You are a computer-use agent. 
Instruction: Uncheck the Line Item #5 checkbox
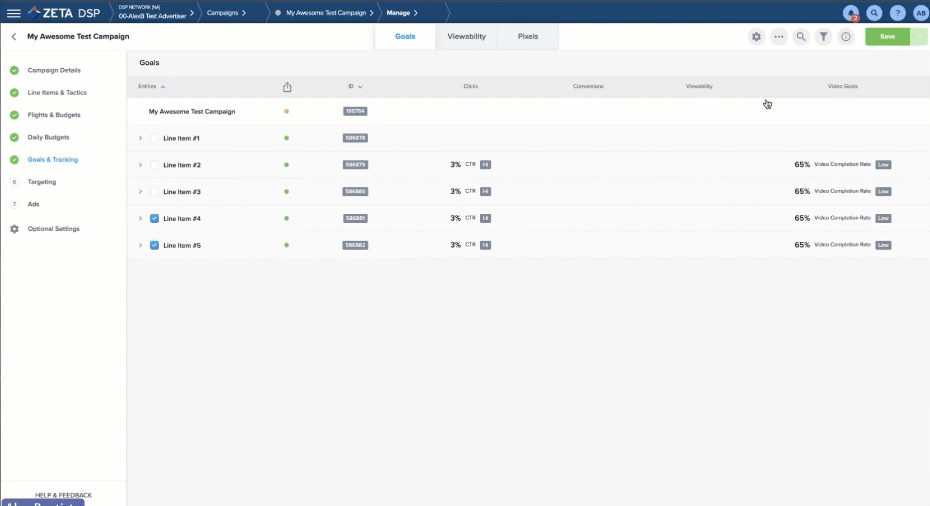[x=154, y=245]
